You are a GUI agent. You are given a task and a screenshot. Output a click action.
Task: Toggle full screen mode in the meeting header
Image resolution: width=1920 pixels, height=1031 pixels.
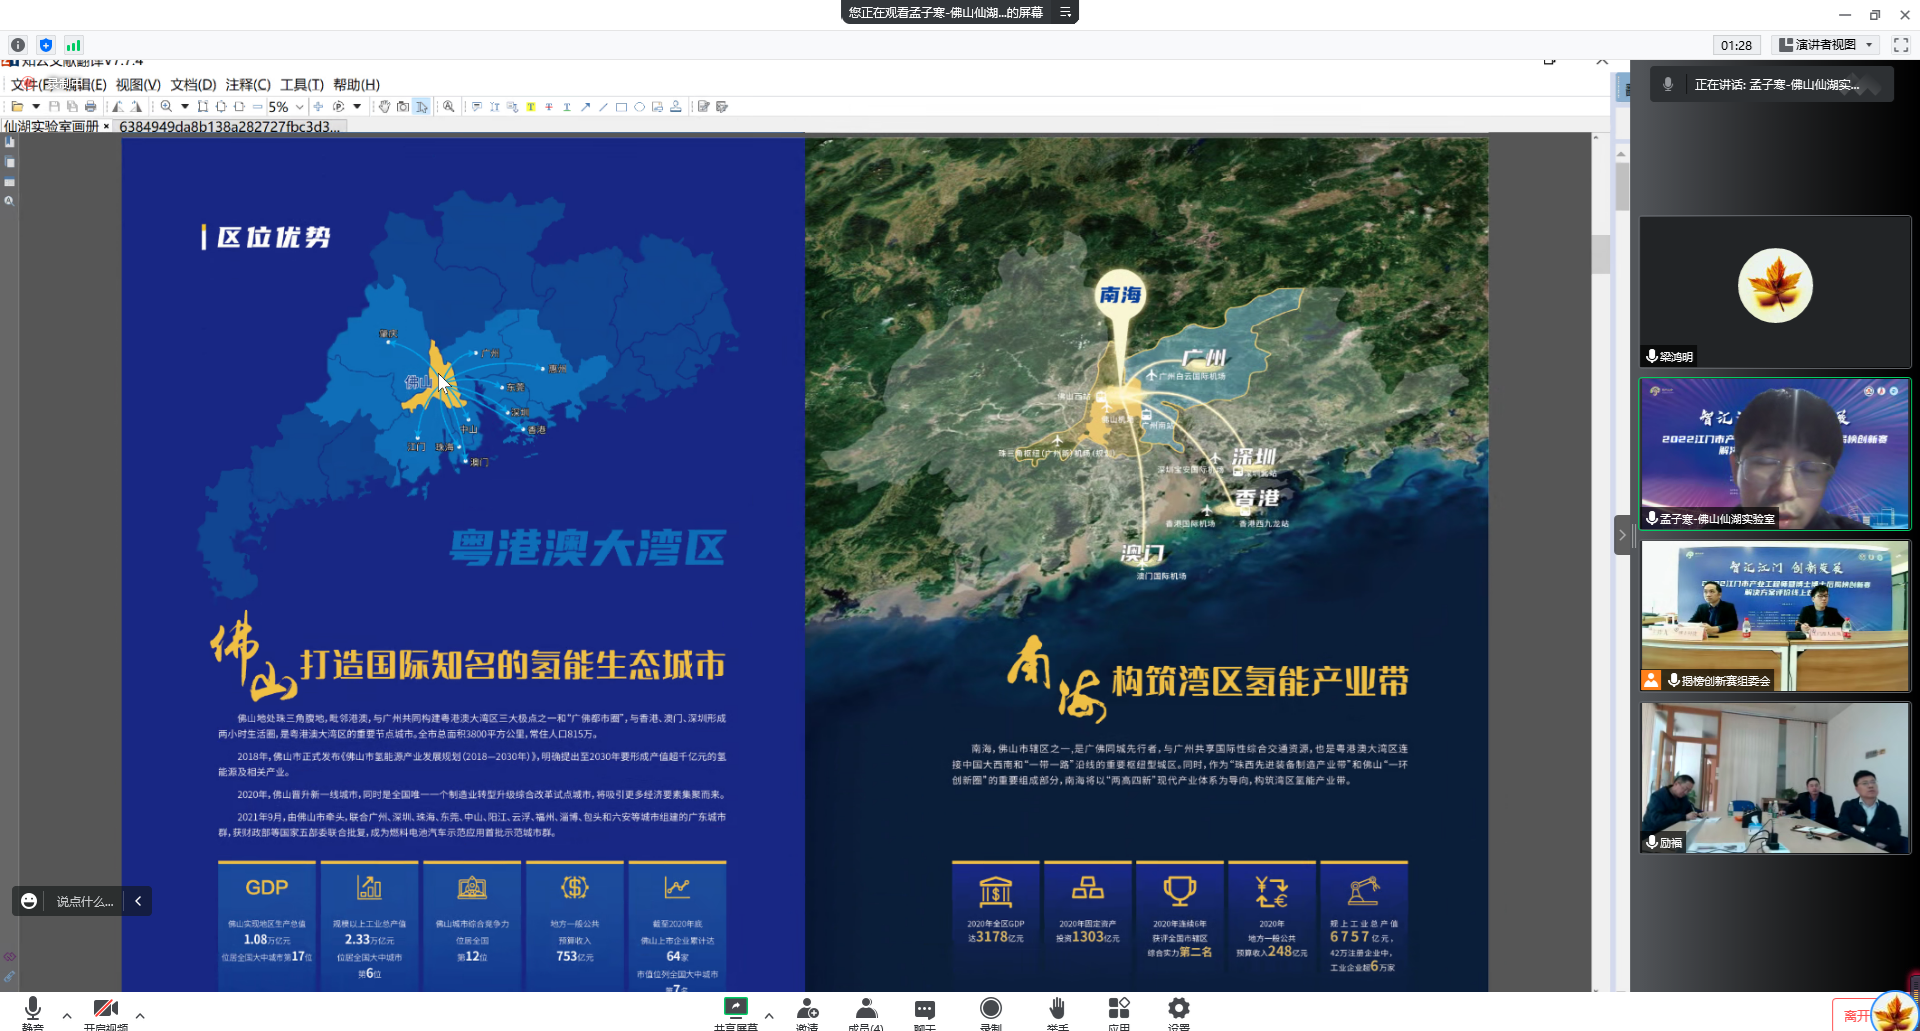click(x=1901, y=45)
